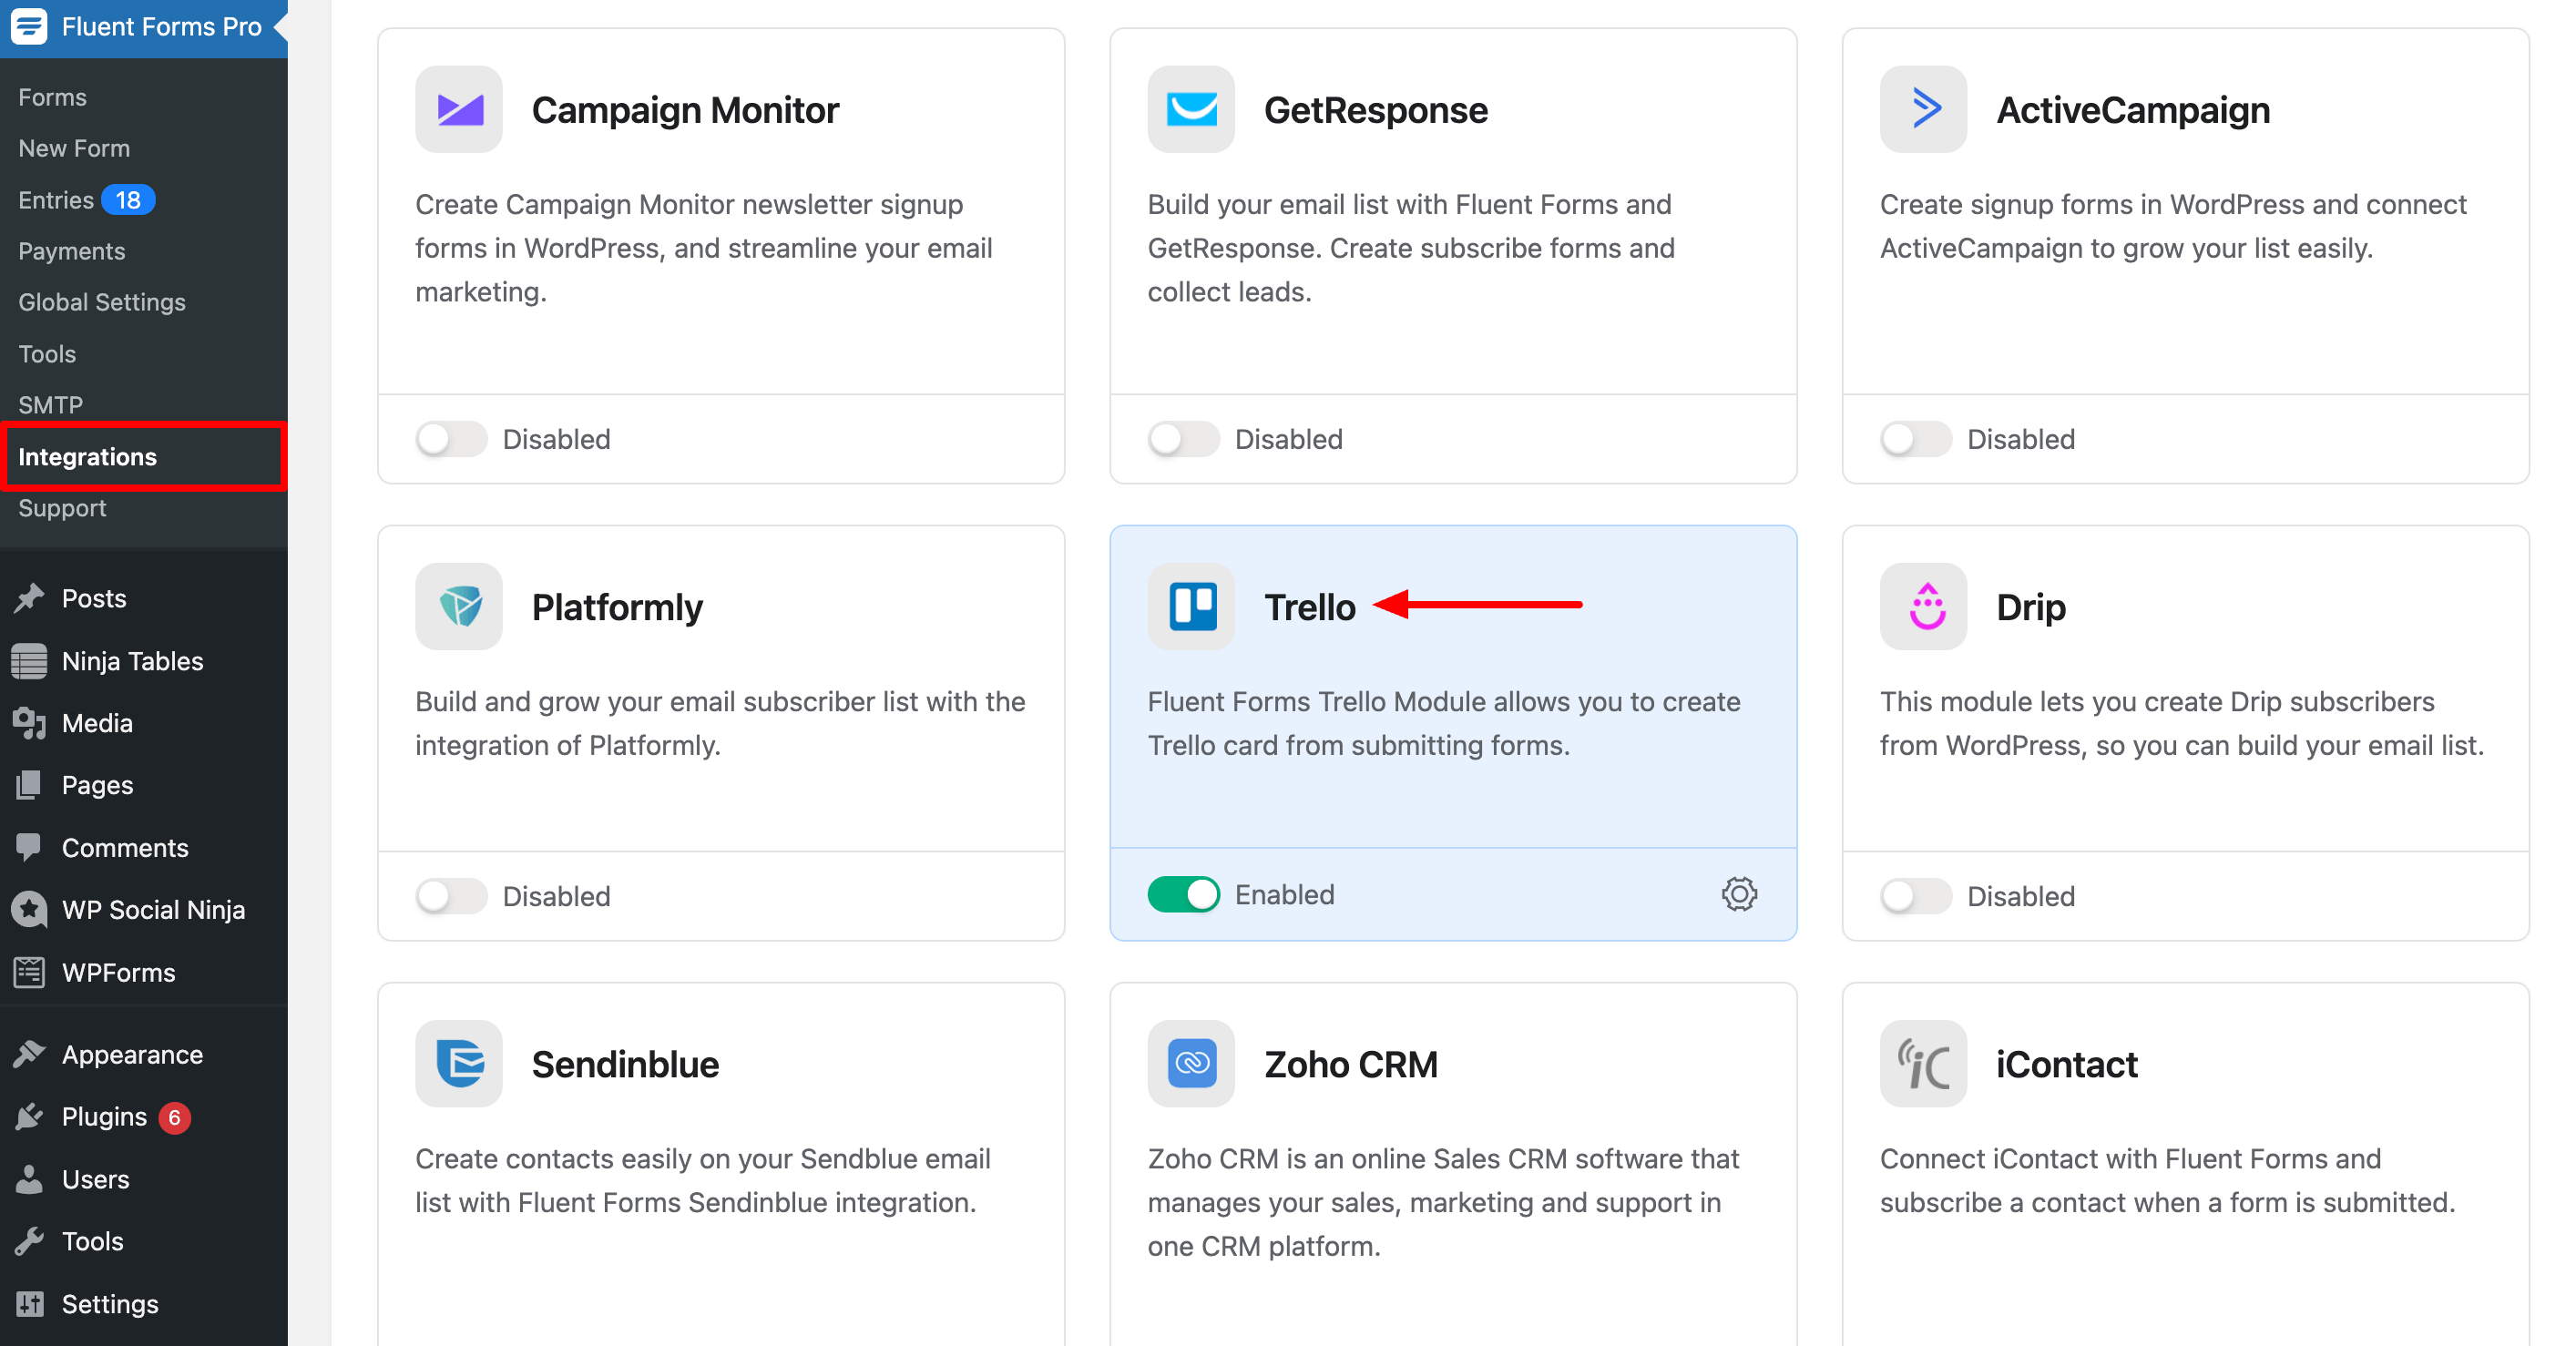Click the GetResponse envelope icon
2576x1346 pixels.
1191,110
